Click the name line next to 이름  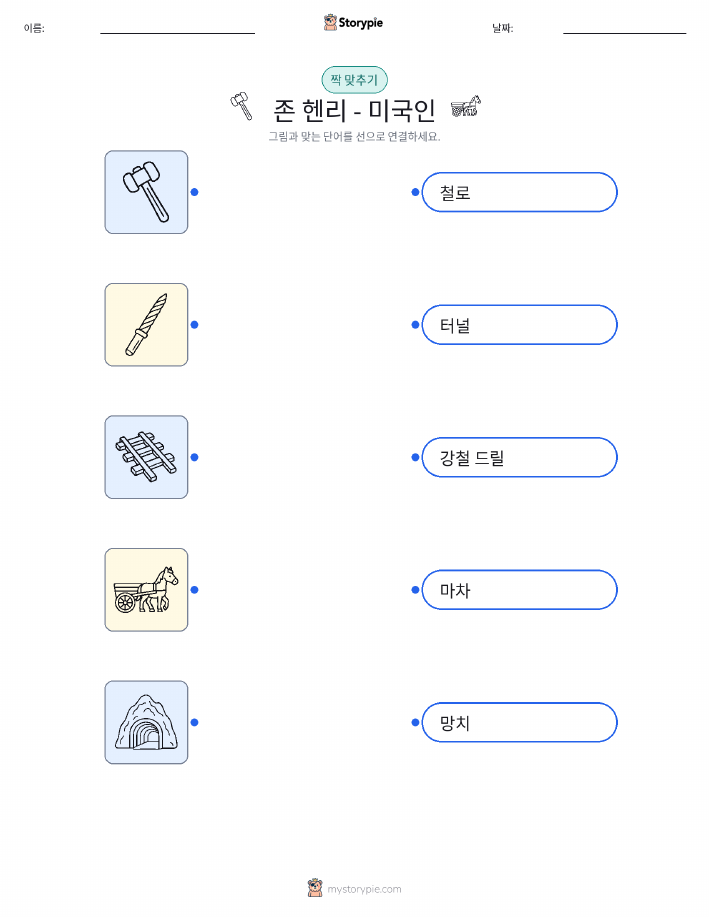tap(177, 32)
